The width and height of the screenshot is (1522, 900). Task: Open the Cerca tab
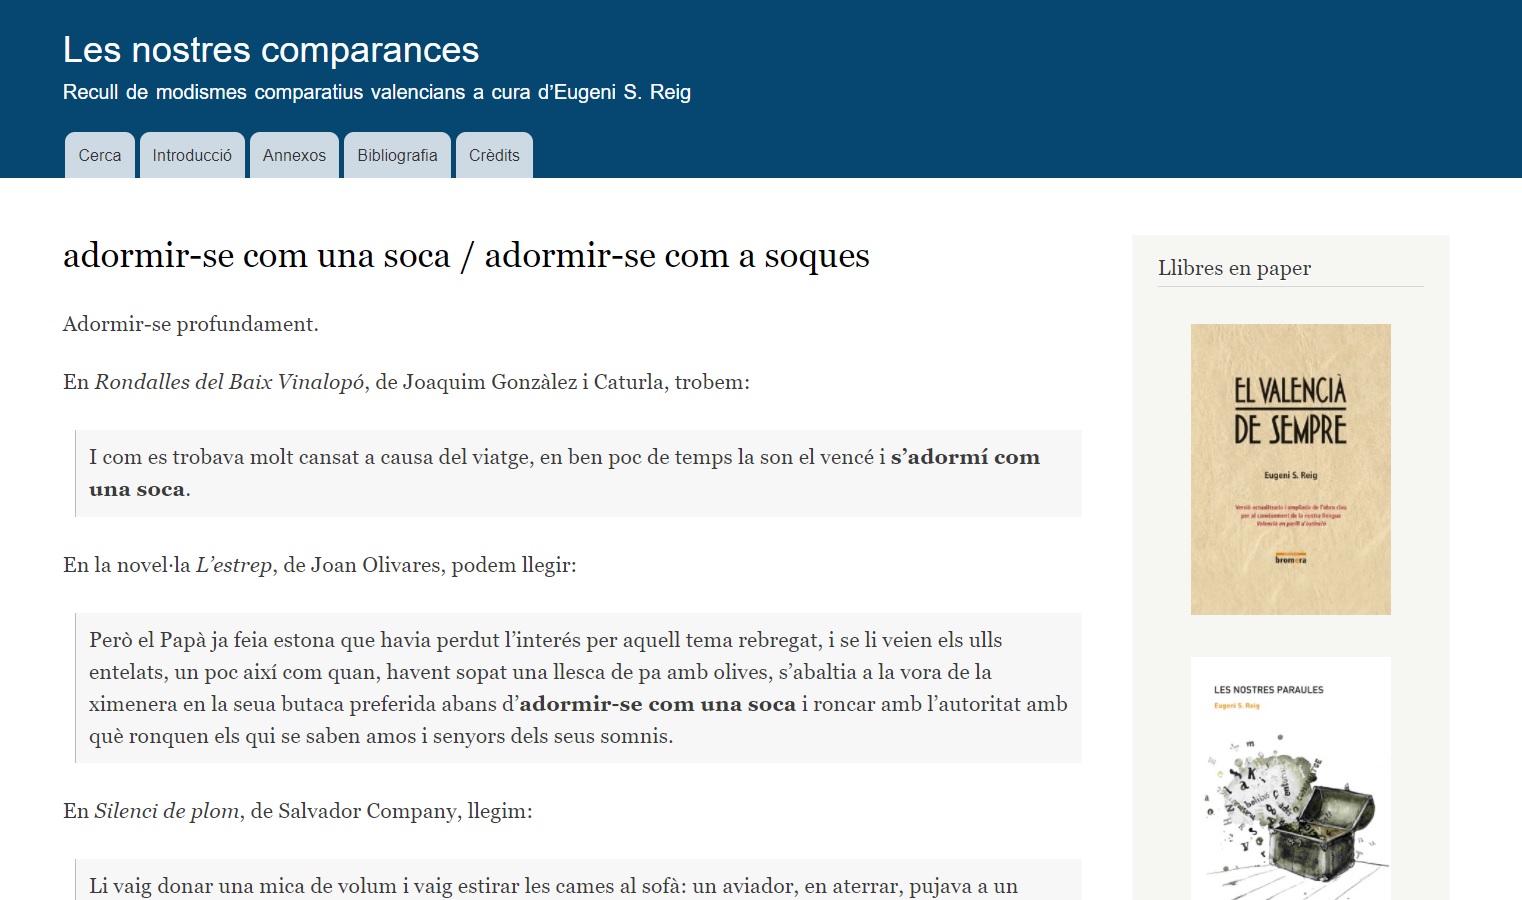point(100,156)
